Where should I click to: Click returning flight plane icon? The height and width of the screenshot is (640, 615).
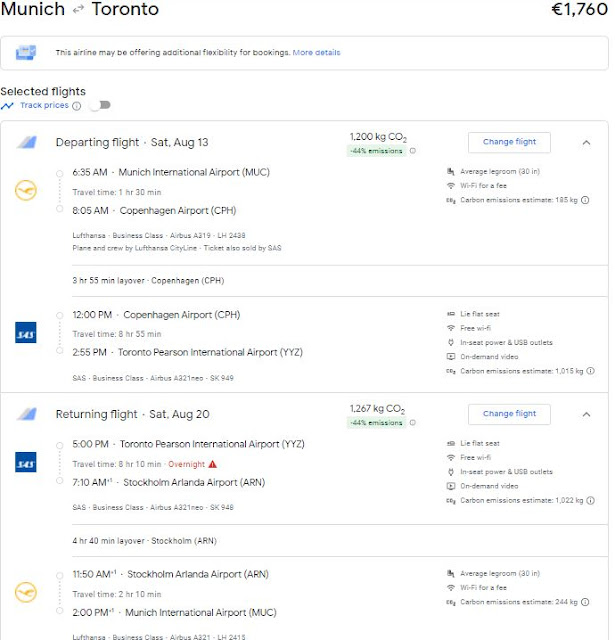(x=27, y=414)
